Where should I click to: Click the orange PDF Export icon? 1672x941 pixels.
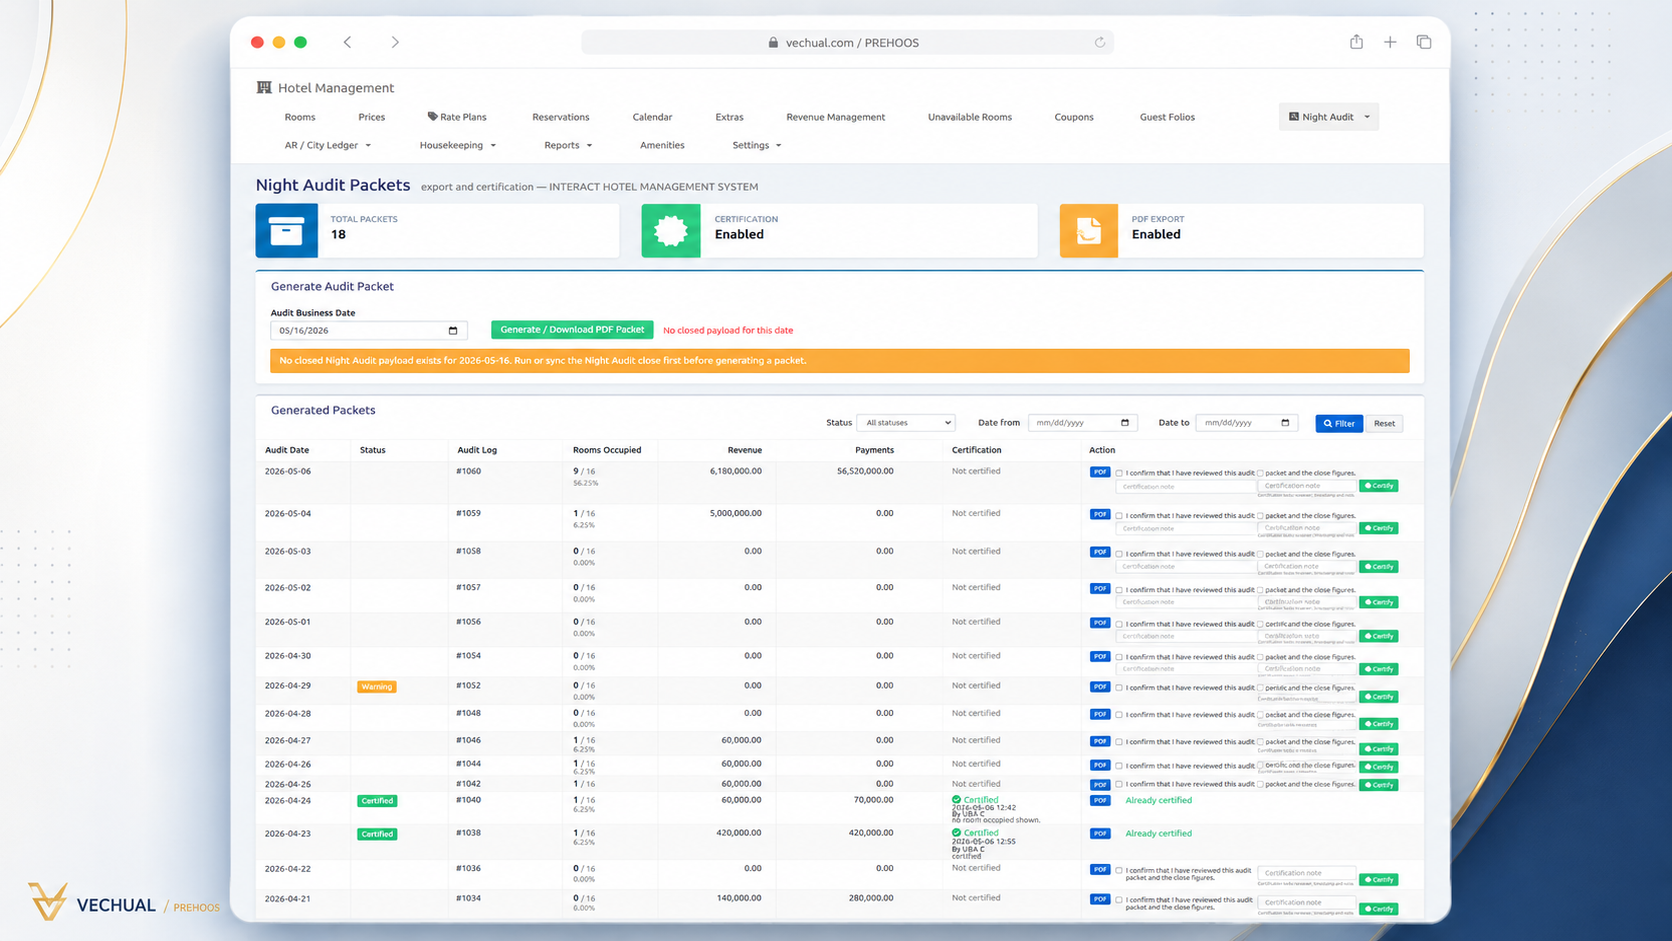click(1088, 231)
